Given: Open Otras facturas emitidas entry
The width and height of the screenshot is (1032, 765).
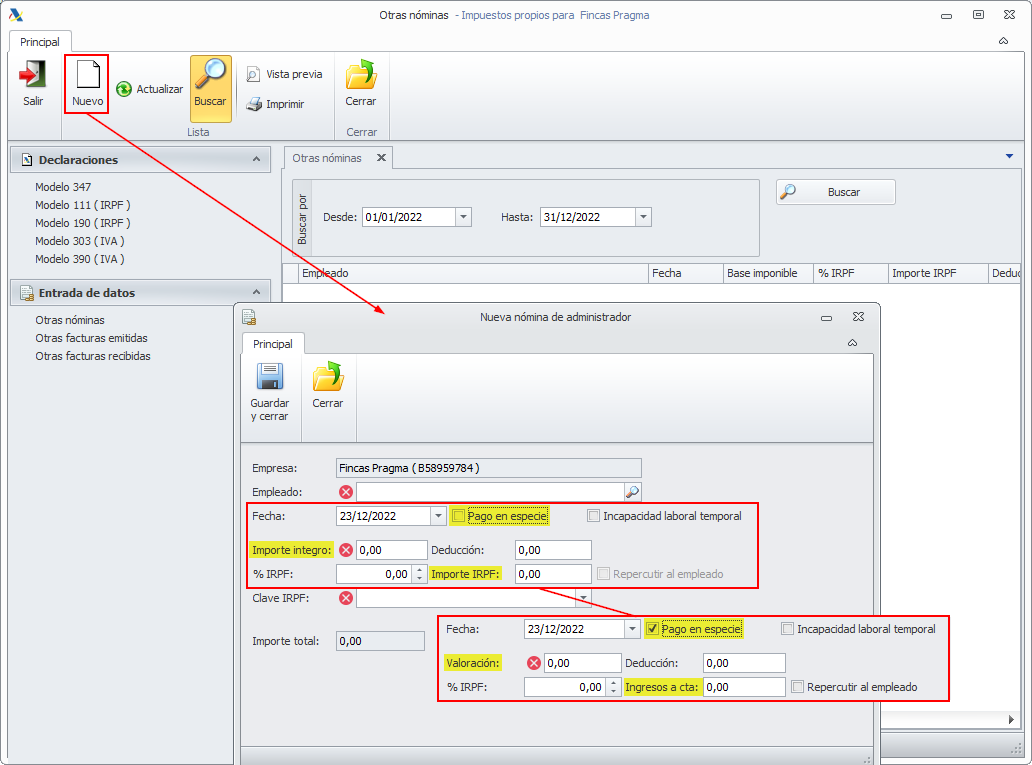Looking at the screenshot, I should click(91, 338).
